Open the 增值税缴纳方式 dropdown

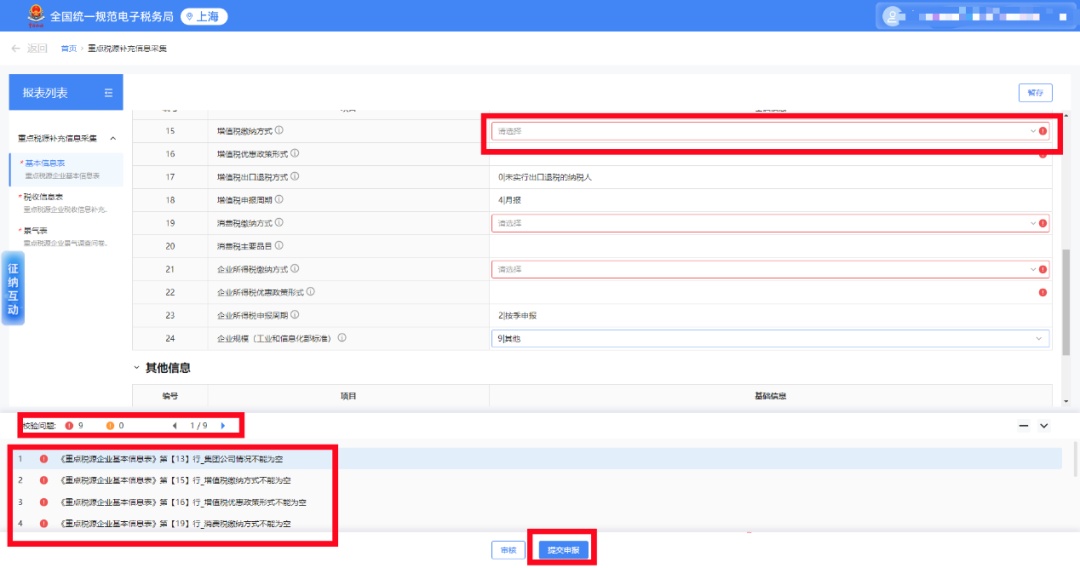click(x=765, y=131)
